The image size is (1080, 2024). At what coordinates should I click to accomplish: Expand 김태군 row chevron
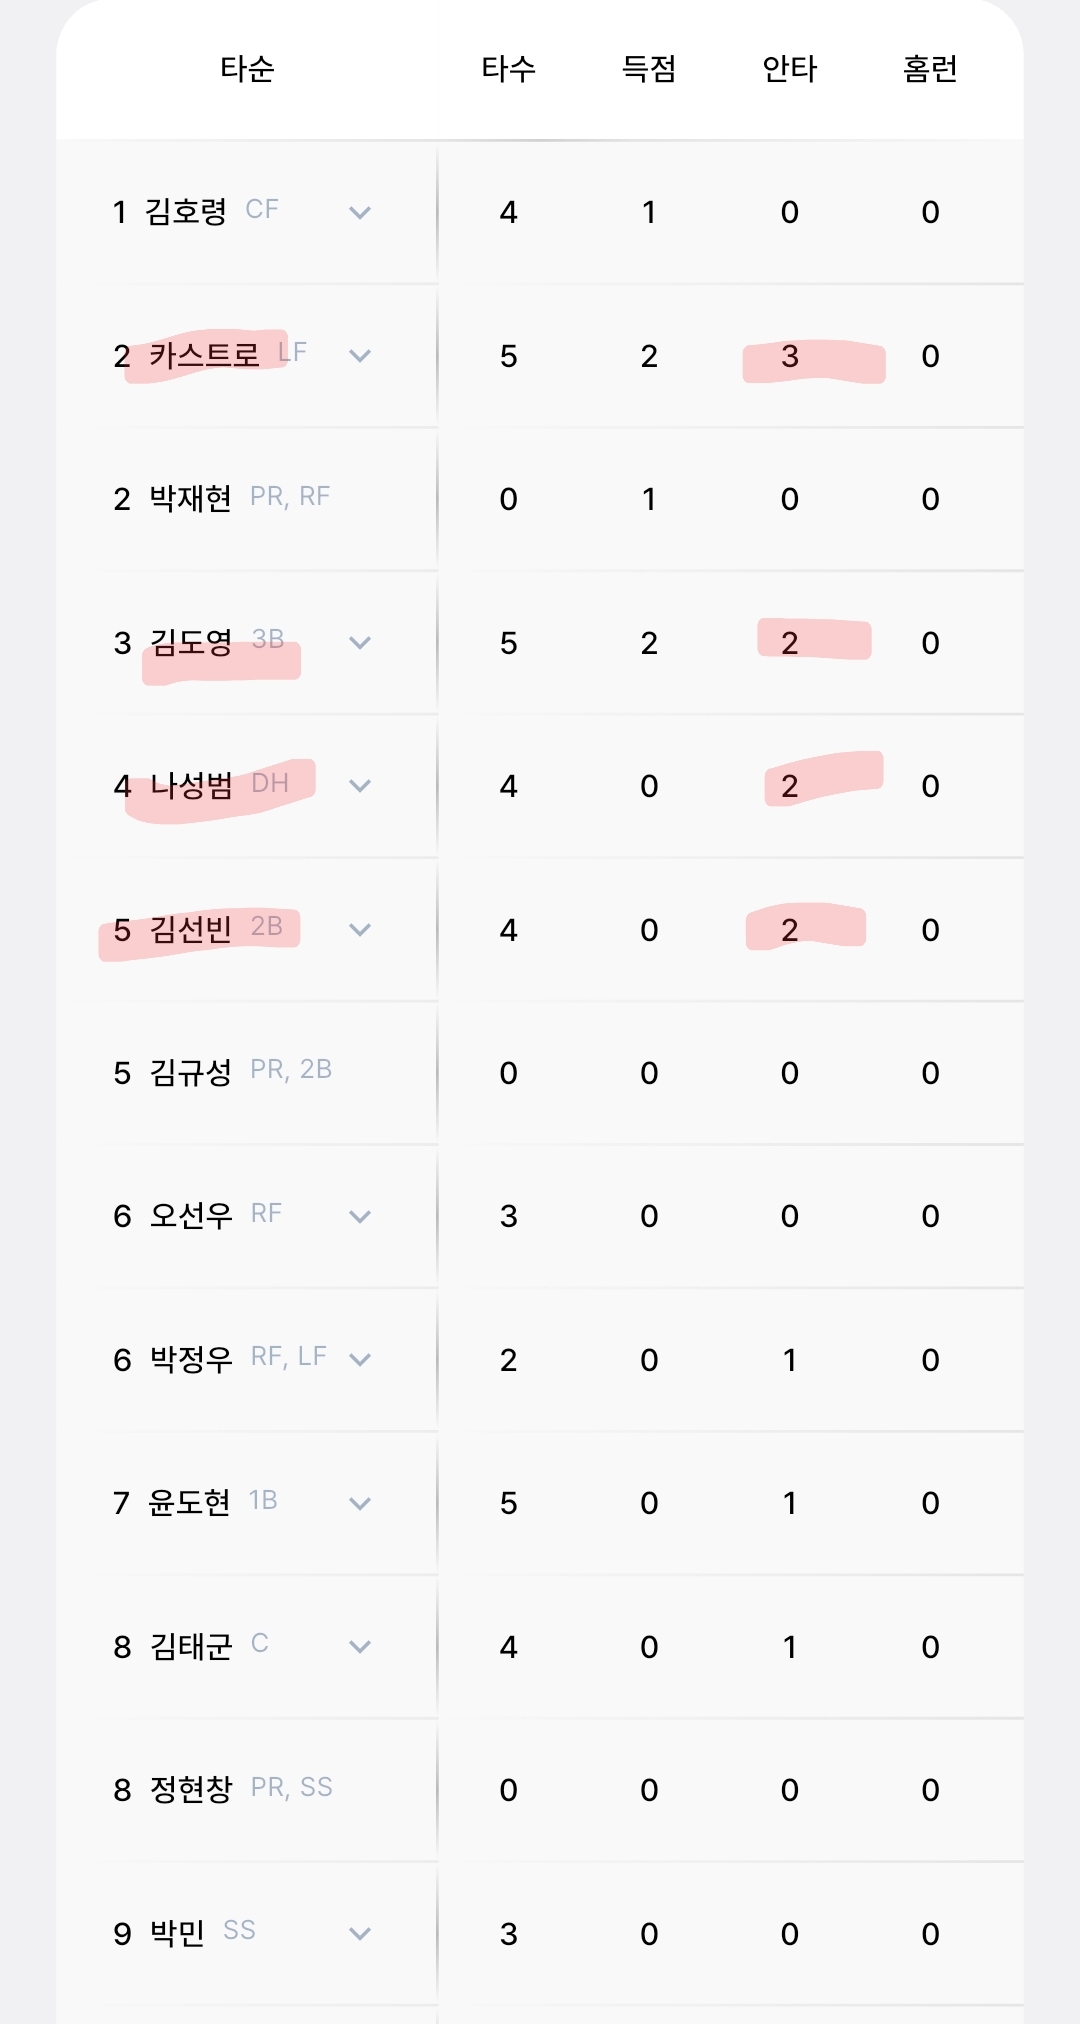tap(360, 1647)
